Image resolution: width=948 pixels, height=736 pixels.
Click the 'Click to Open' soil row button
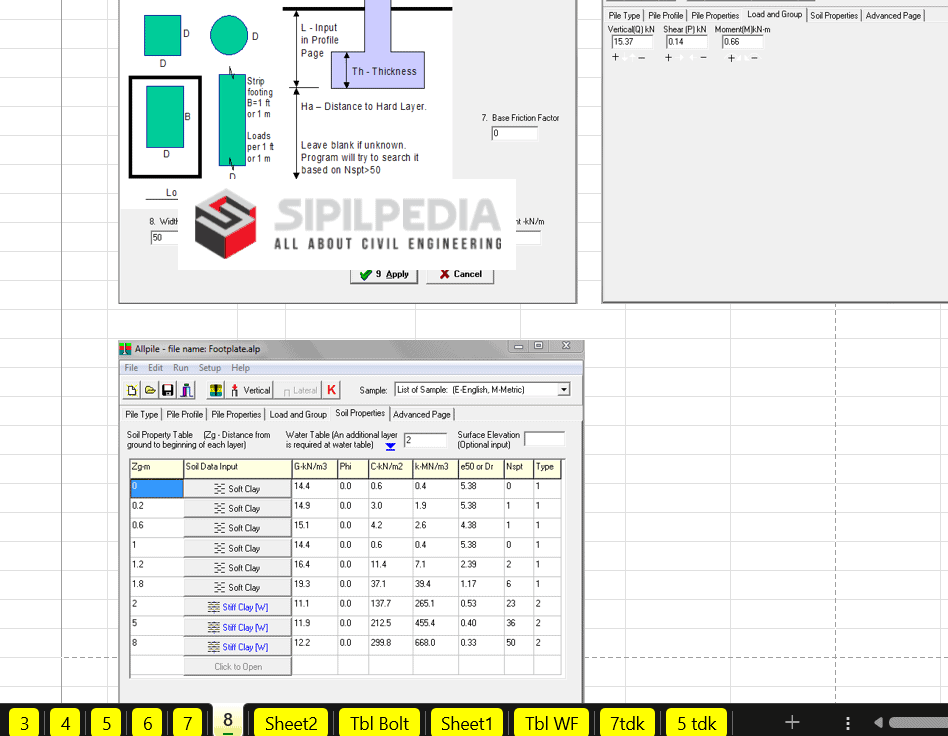237,666
